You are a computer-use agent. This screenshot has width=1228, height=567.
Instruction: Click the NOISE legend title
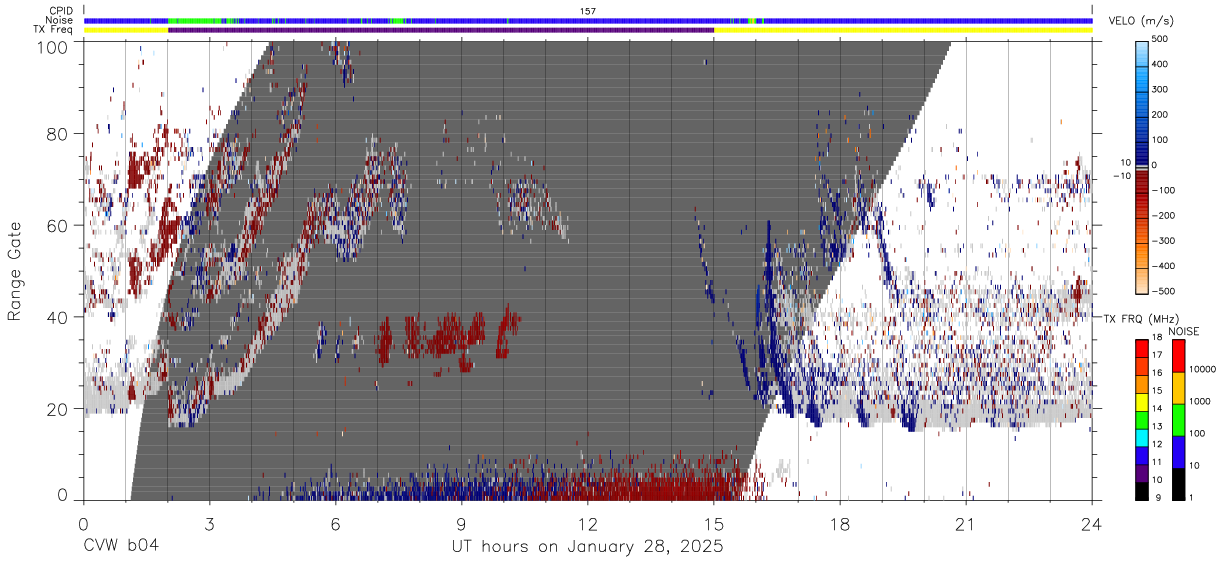[x=1183, y=331]
